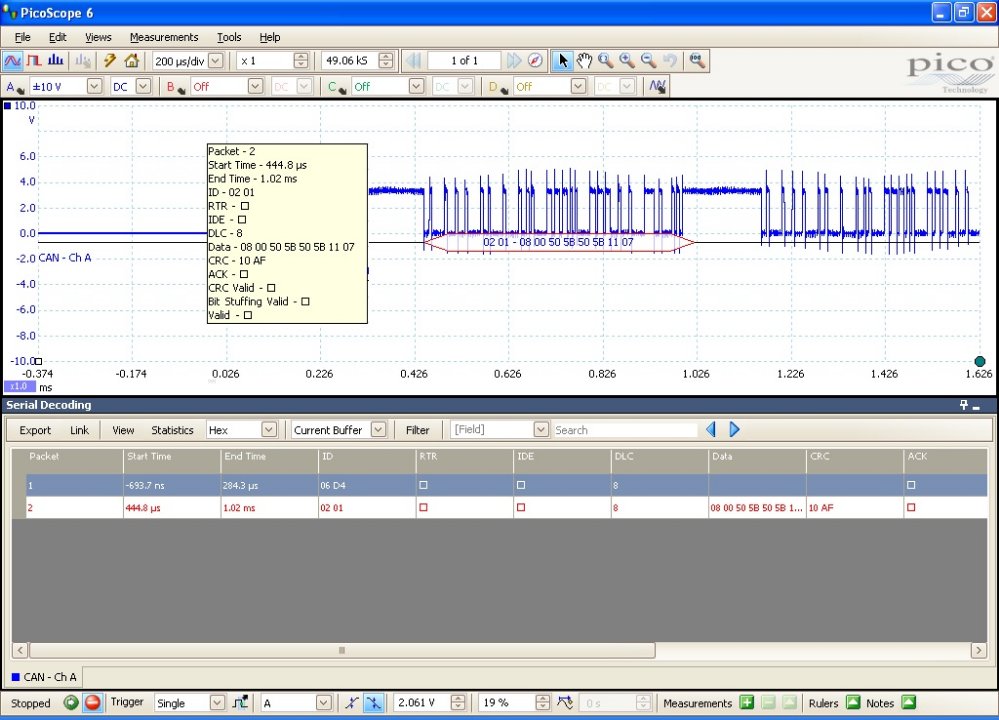Click the red stop capture button
999x720 pixels.
coord(93,703)
